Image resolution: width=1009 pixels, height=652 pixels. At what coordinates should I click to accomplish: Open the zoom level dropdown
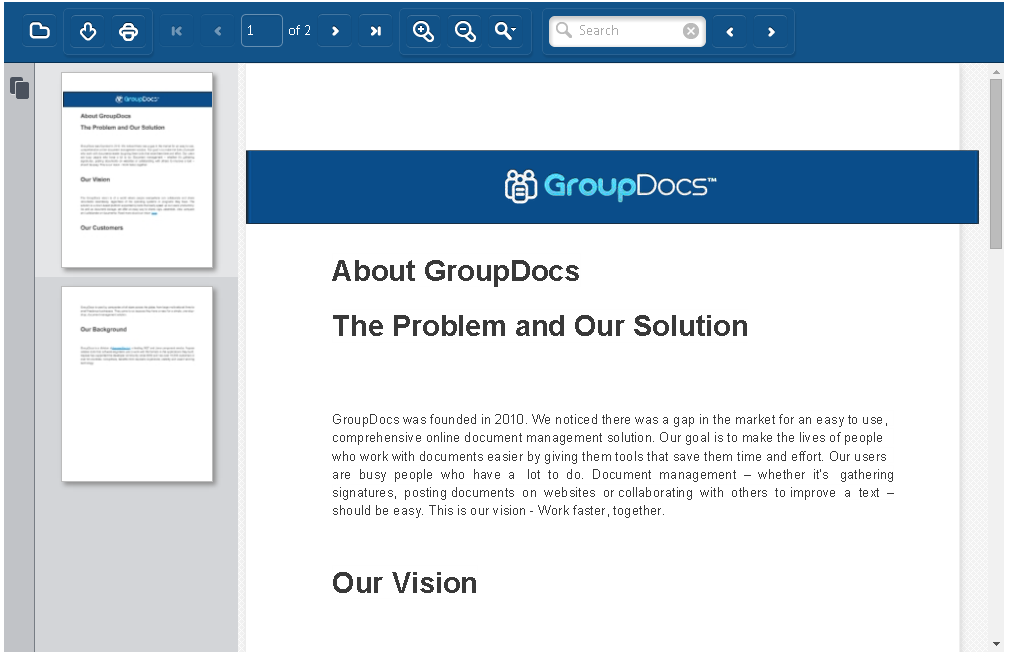pos(505,31)
